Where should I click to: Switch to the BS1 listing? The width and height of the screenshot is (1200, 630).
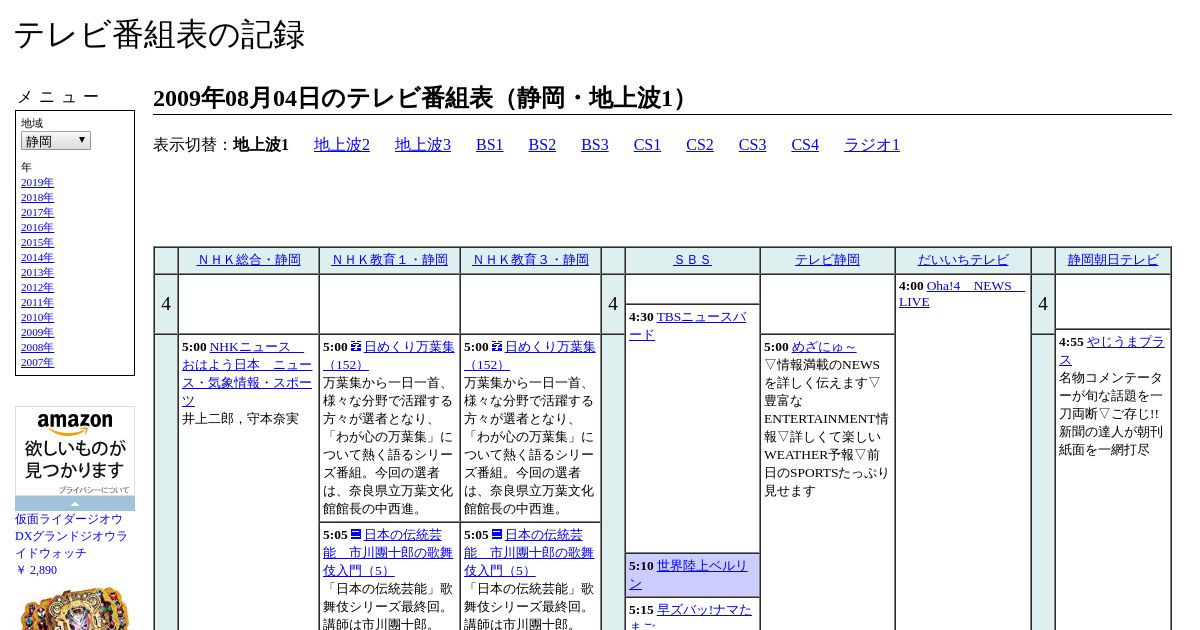pyautogui.click(x=490, y=145)
